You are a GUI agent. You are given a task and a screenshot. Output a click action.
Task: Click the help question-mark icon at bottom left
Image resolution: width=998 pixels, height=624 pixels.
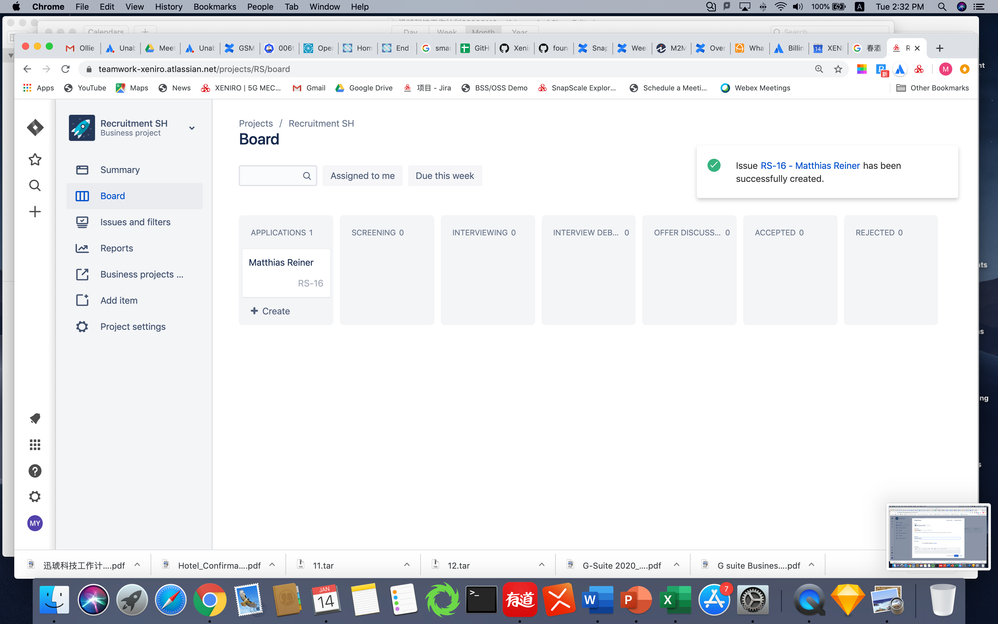point(34,471)
